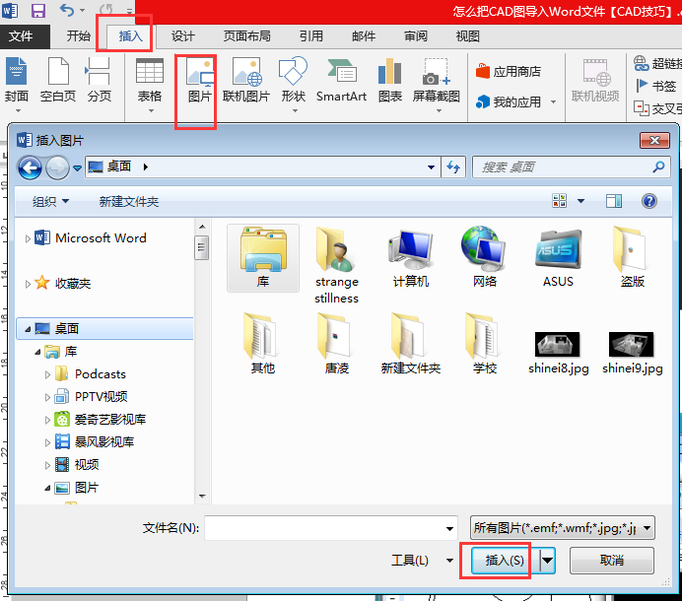Go back in the Insert Picture dialog
Screen dimensions: 682x601
point(30,167)
